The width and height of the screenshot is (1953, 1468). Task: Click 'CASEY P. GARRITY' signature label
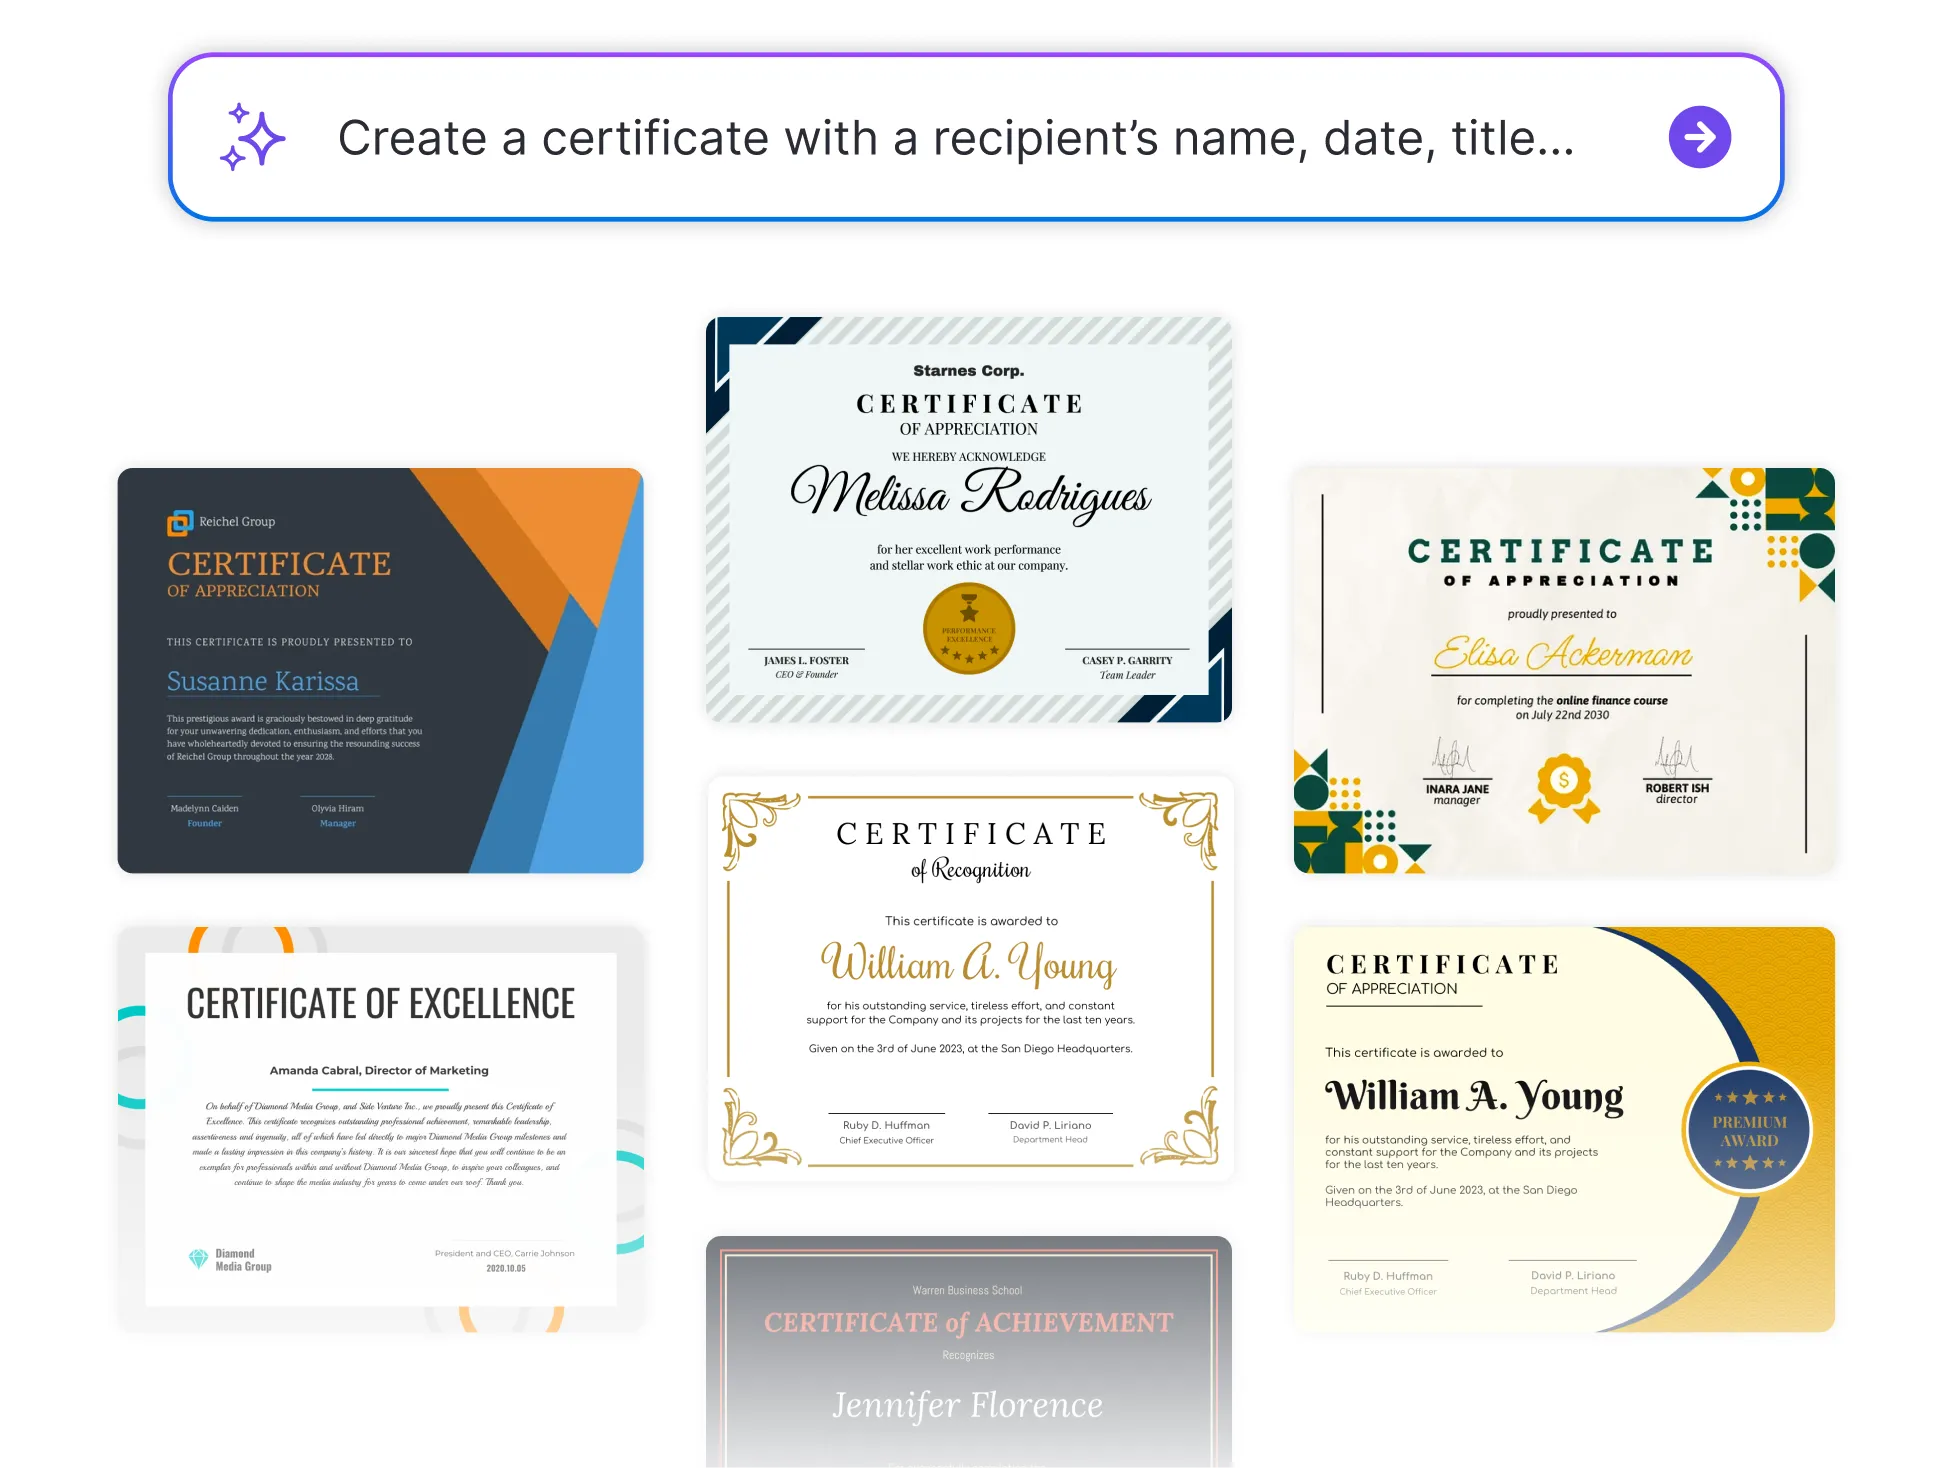[x=1127, y=661]
